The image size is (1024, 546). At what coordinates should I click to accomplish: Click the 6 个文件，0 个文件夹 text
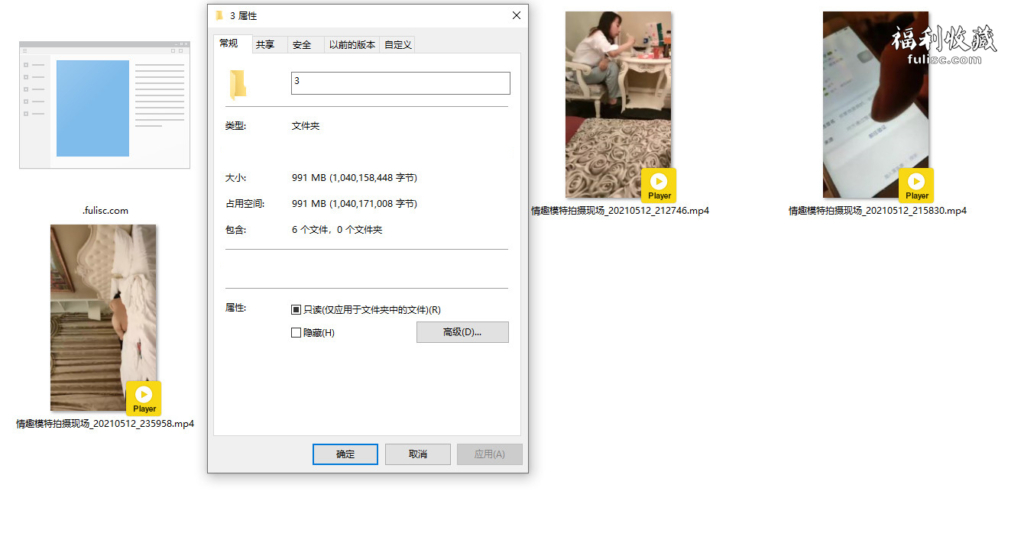tap(337, 230)
